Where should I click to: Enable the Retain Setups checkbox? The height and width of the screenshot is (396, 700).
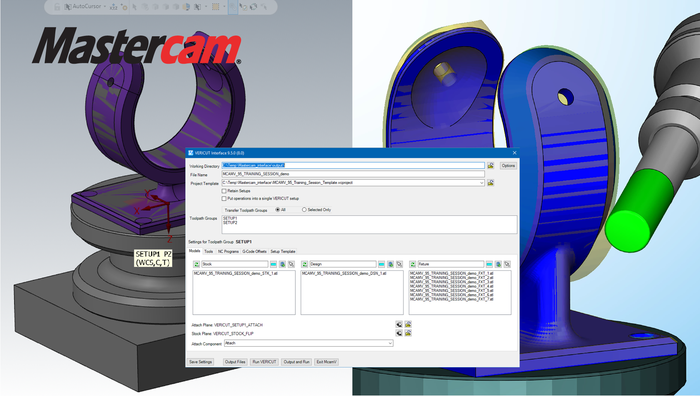pos(224,191)
